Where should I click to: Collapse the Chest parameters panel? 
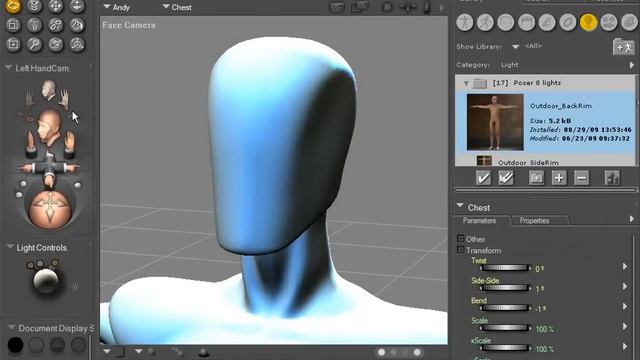[460, 206]
